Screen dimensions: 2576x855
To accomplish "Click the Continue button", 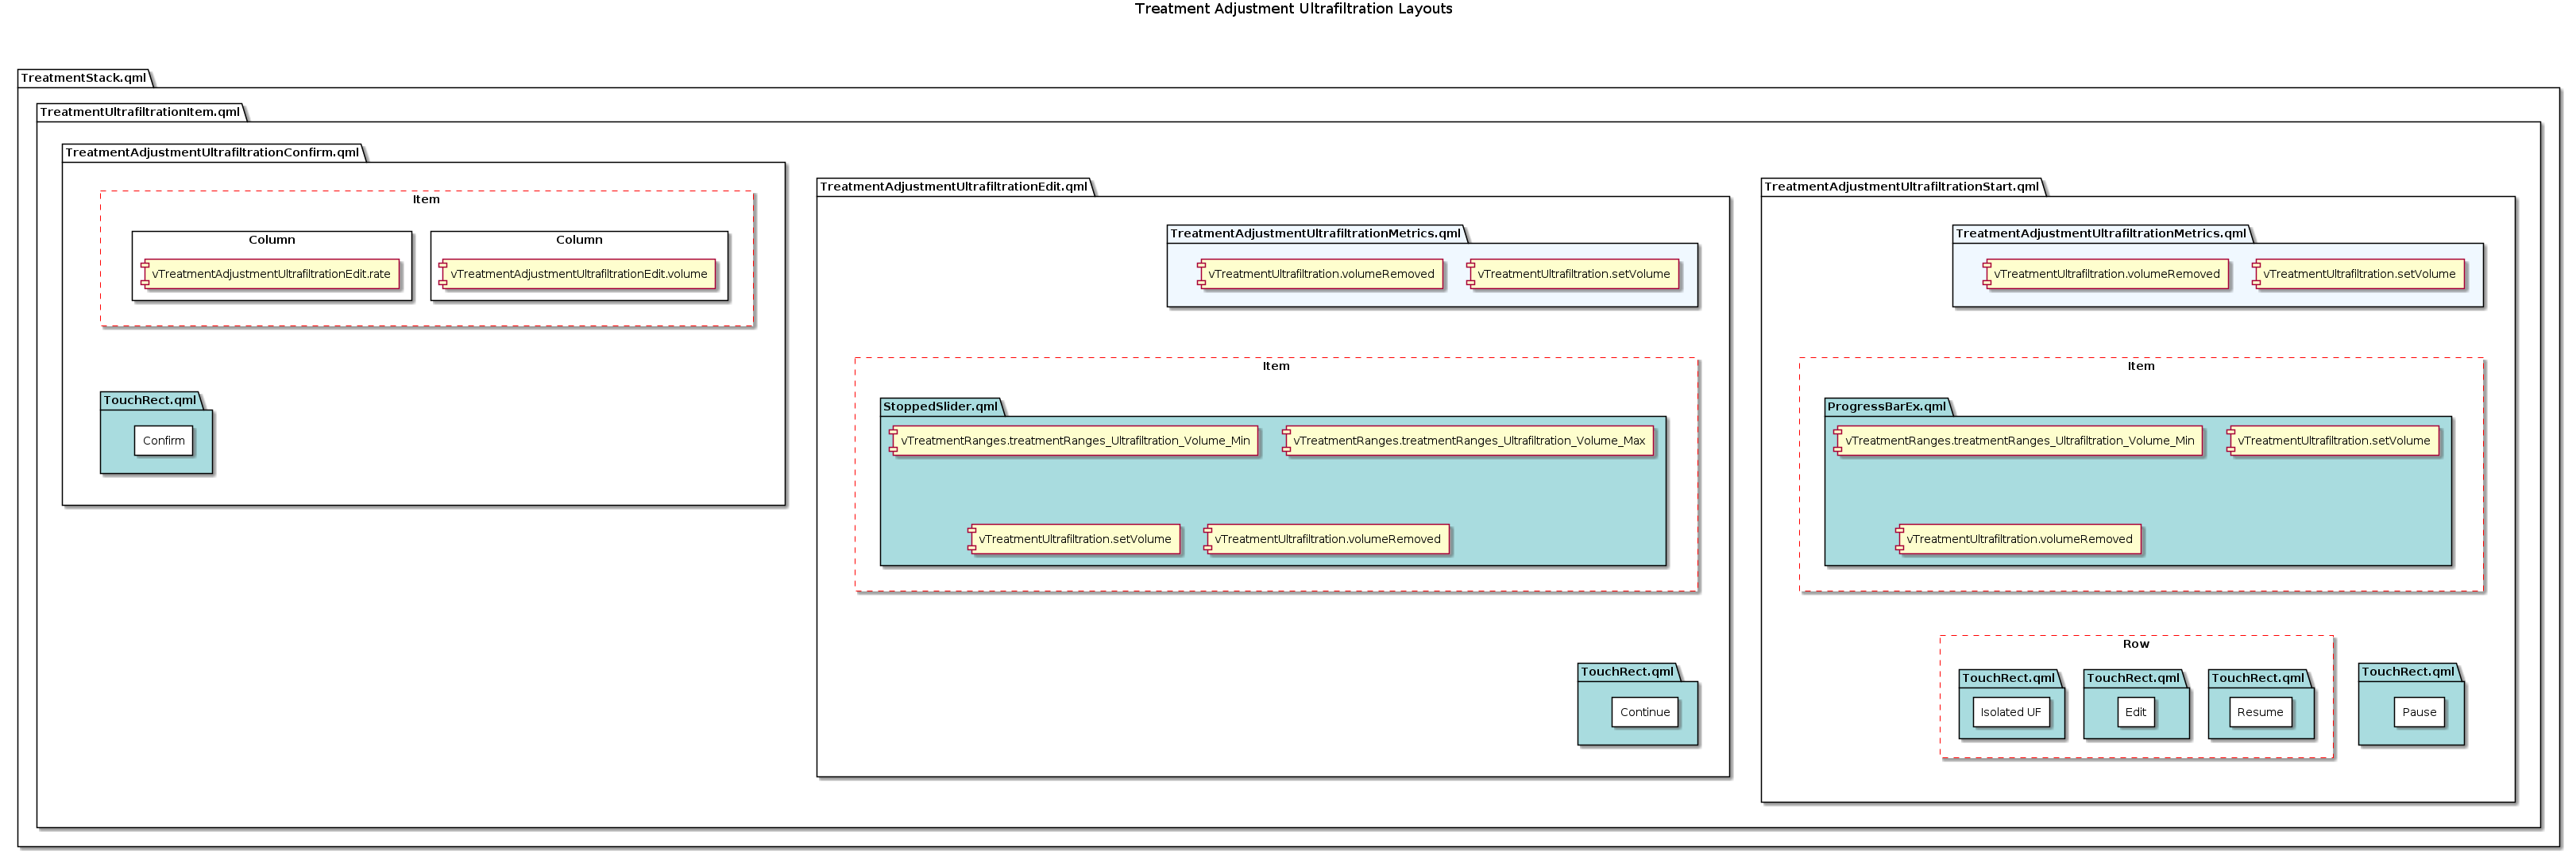I will click(x=1644, y=713).
